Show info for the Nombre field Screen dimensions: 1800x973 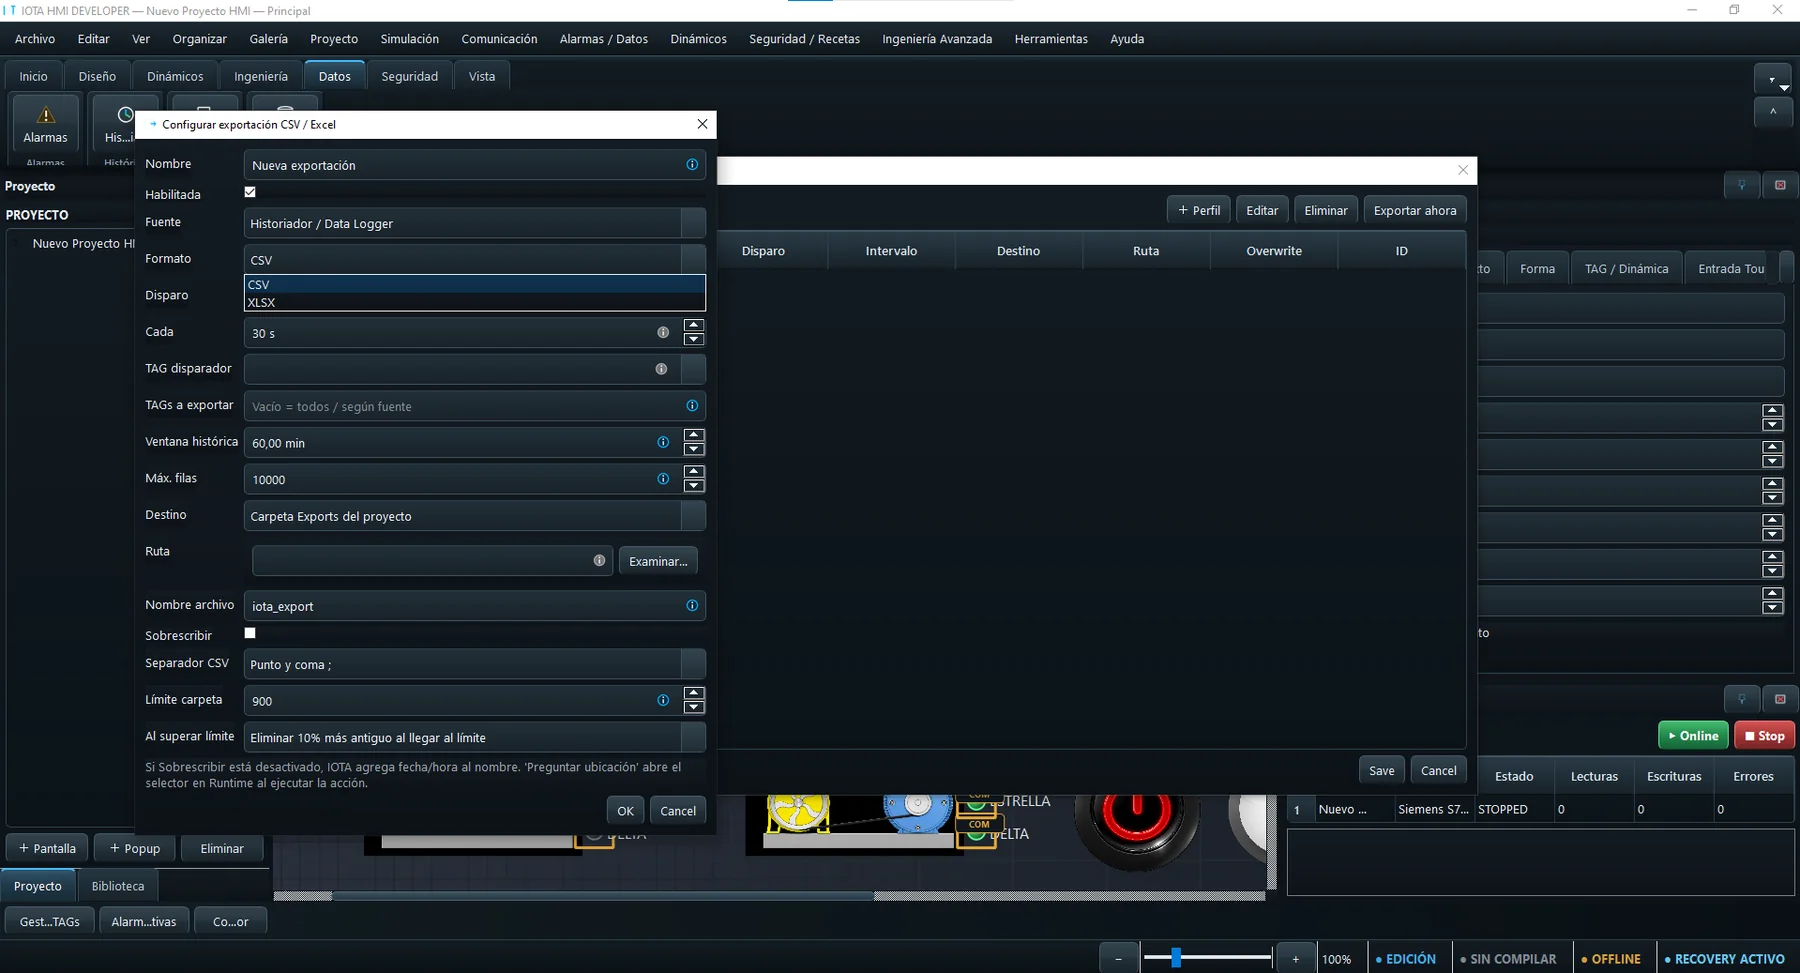point(692,165)
